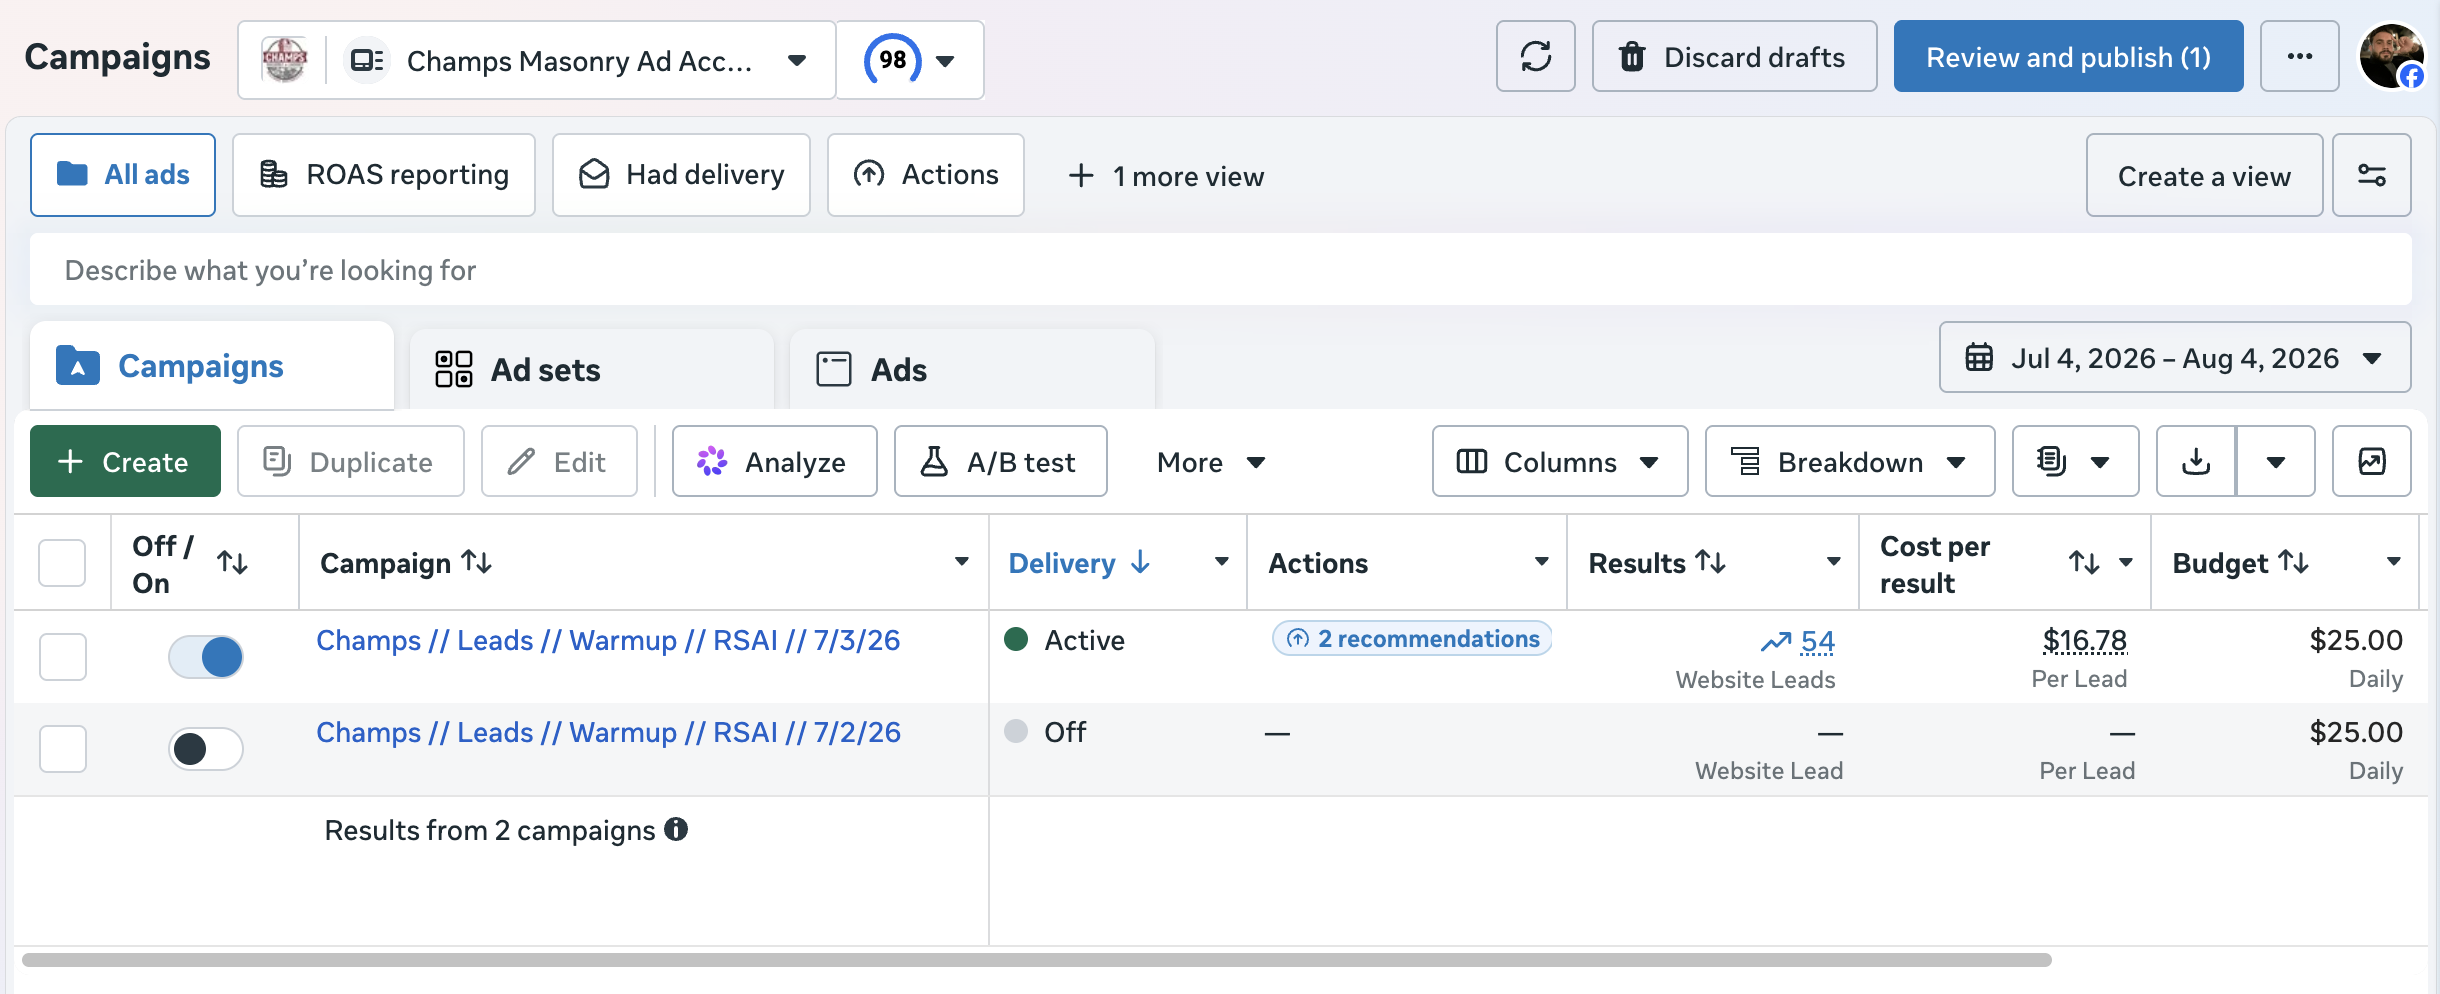2440x994 pixels.
Task: Check the 7/3/26 campaign row checkbox
Action: (63, 657)
